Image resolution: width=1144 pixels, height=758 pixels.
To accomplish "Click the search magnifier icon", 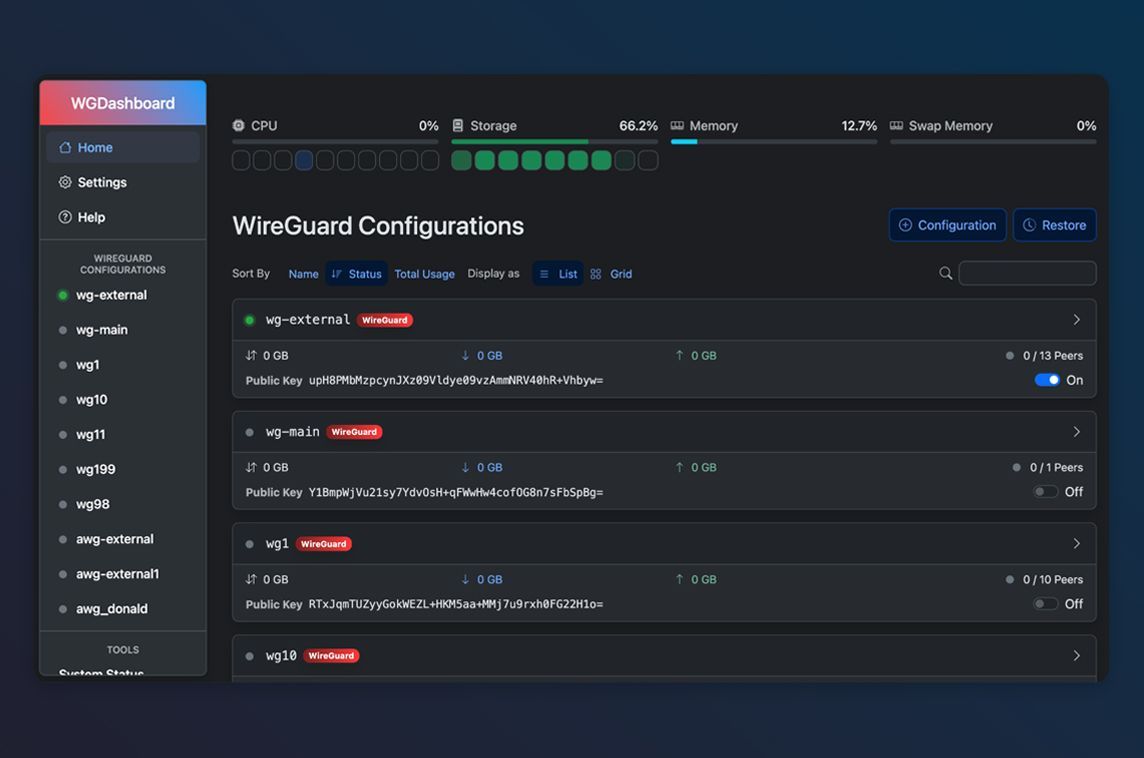I will [946, 273].
